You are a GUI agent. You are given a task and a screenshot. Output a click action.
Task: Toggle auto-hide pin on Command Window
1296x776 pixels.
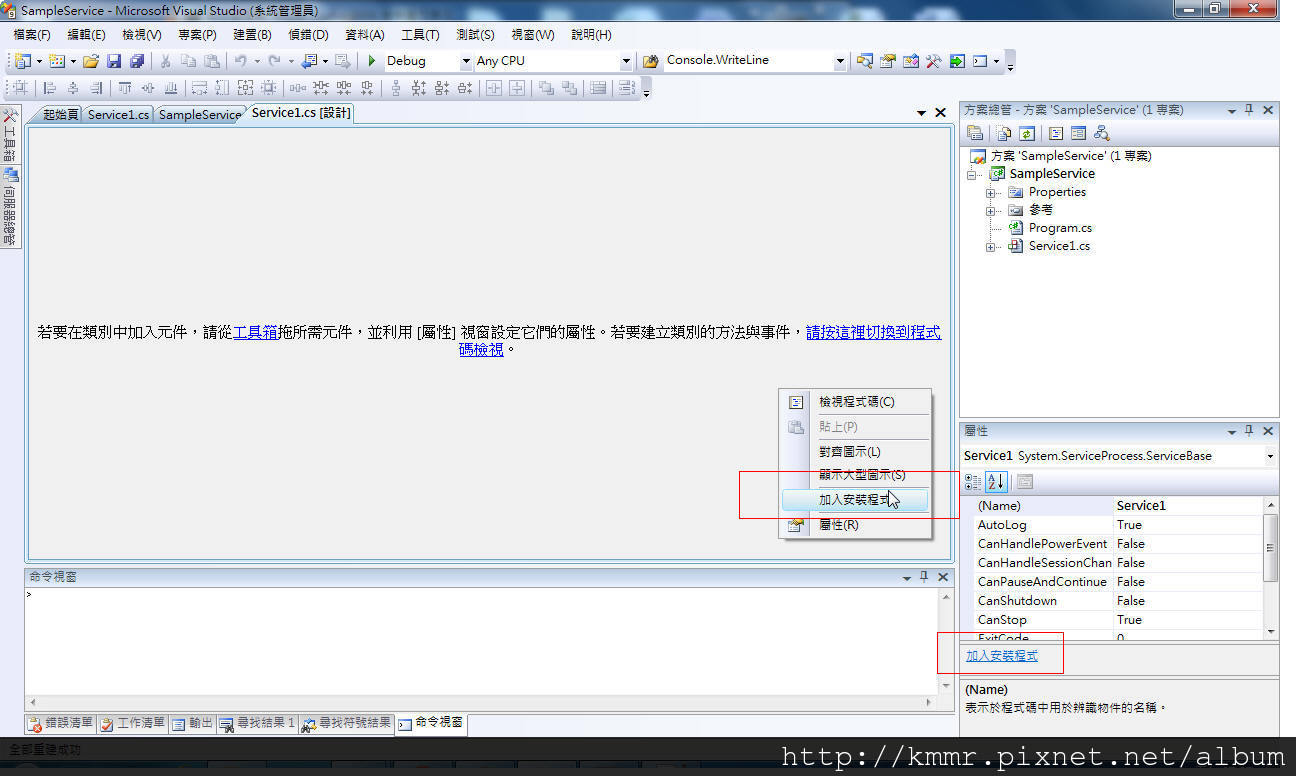924,577
